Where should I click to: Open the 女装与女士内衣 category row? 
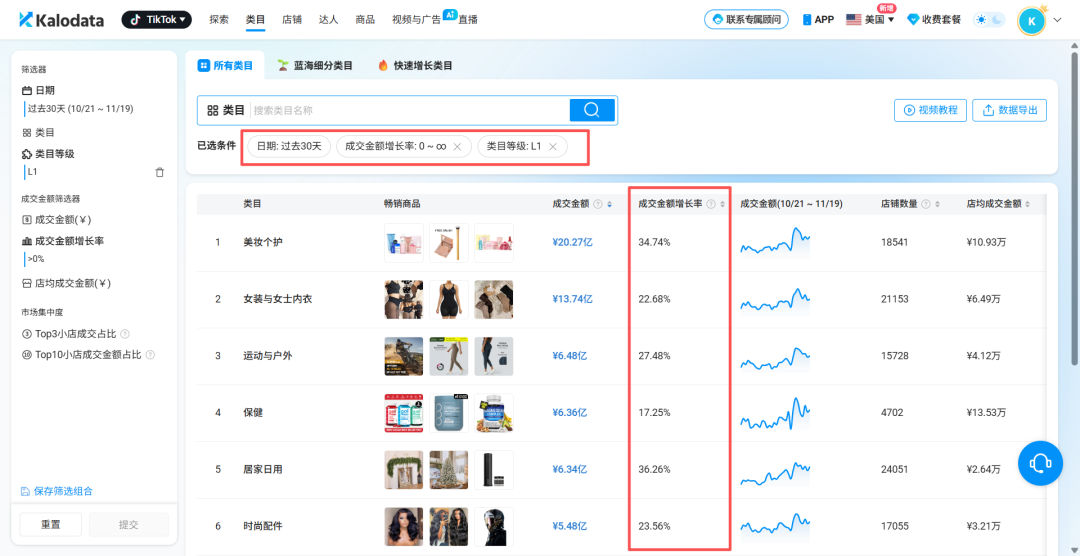[278, 299]
